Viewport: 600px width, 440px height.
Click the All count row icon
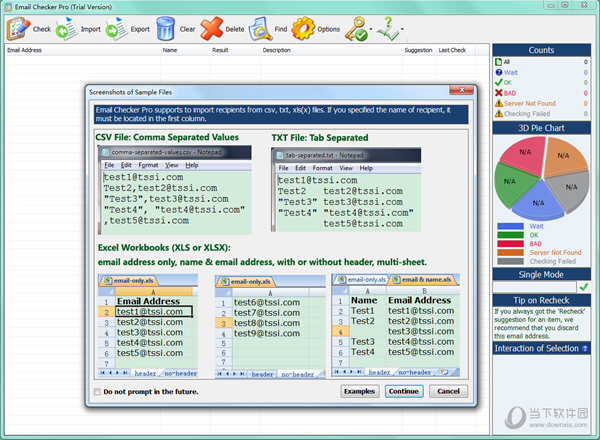tap(498, 62)
